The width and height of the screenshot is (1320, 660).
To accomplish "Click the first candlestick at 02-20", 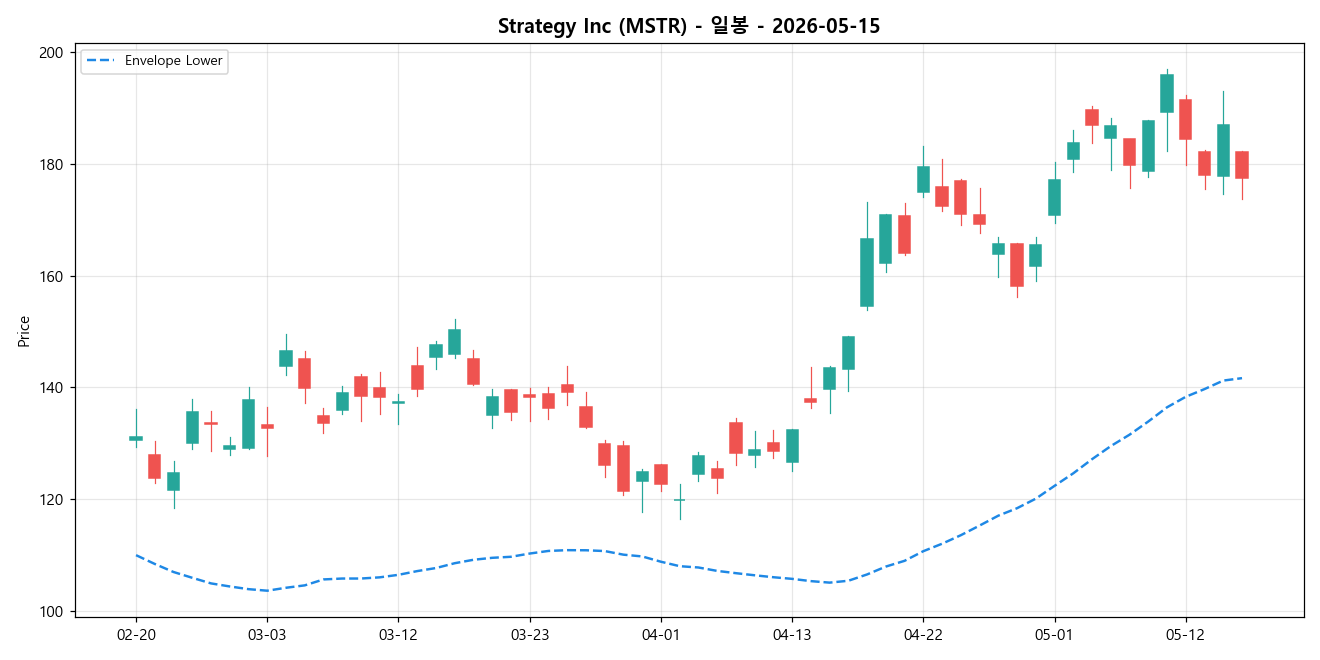I will (x=136, y=438).
